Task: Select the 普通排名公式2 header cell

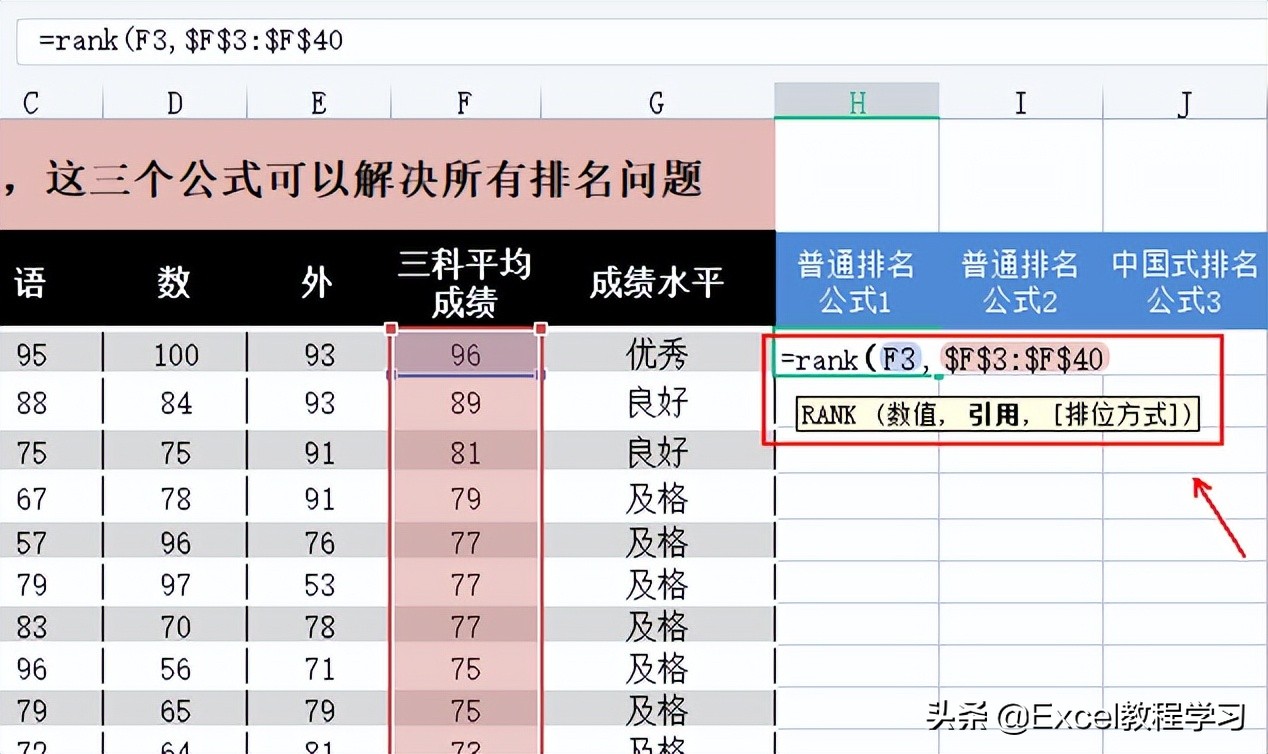Action: [x=1021, y=281]
